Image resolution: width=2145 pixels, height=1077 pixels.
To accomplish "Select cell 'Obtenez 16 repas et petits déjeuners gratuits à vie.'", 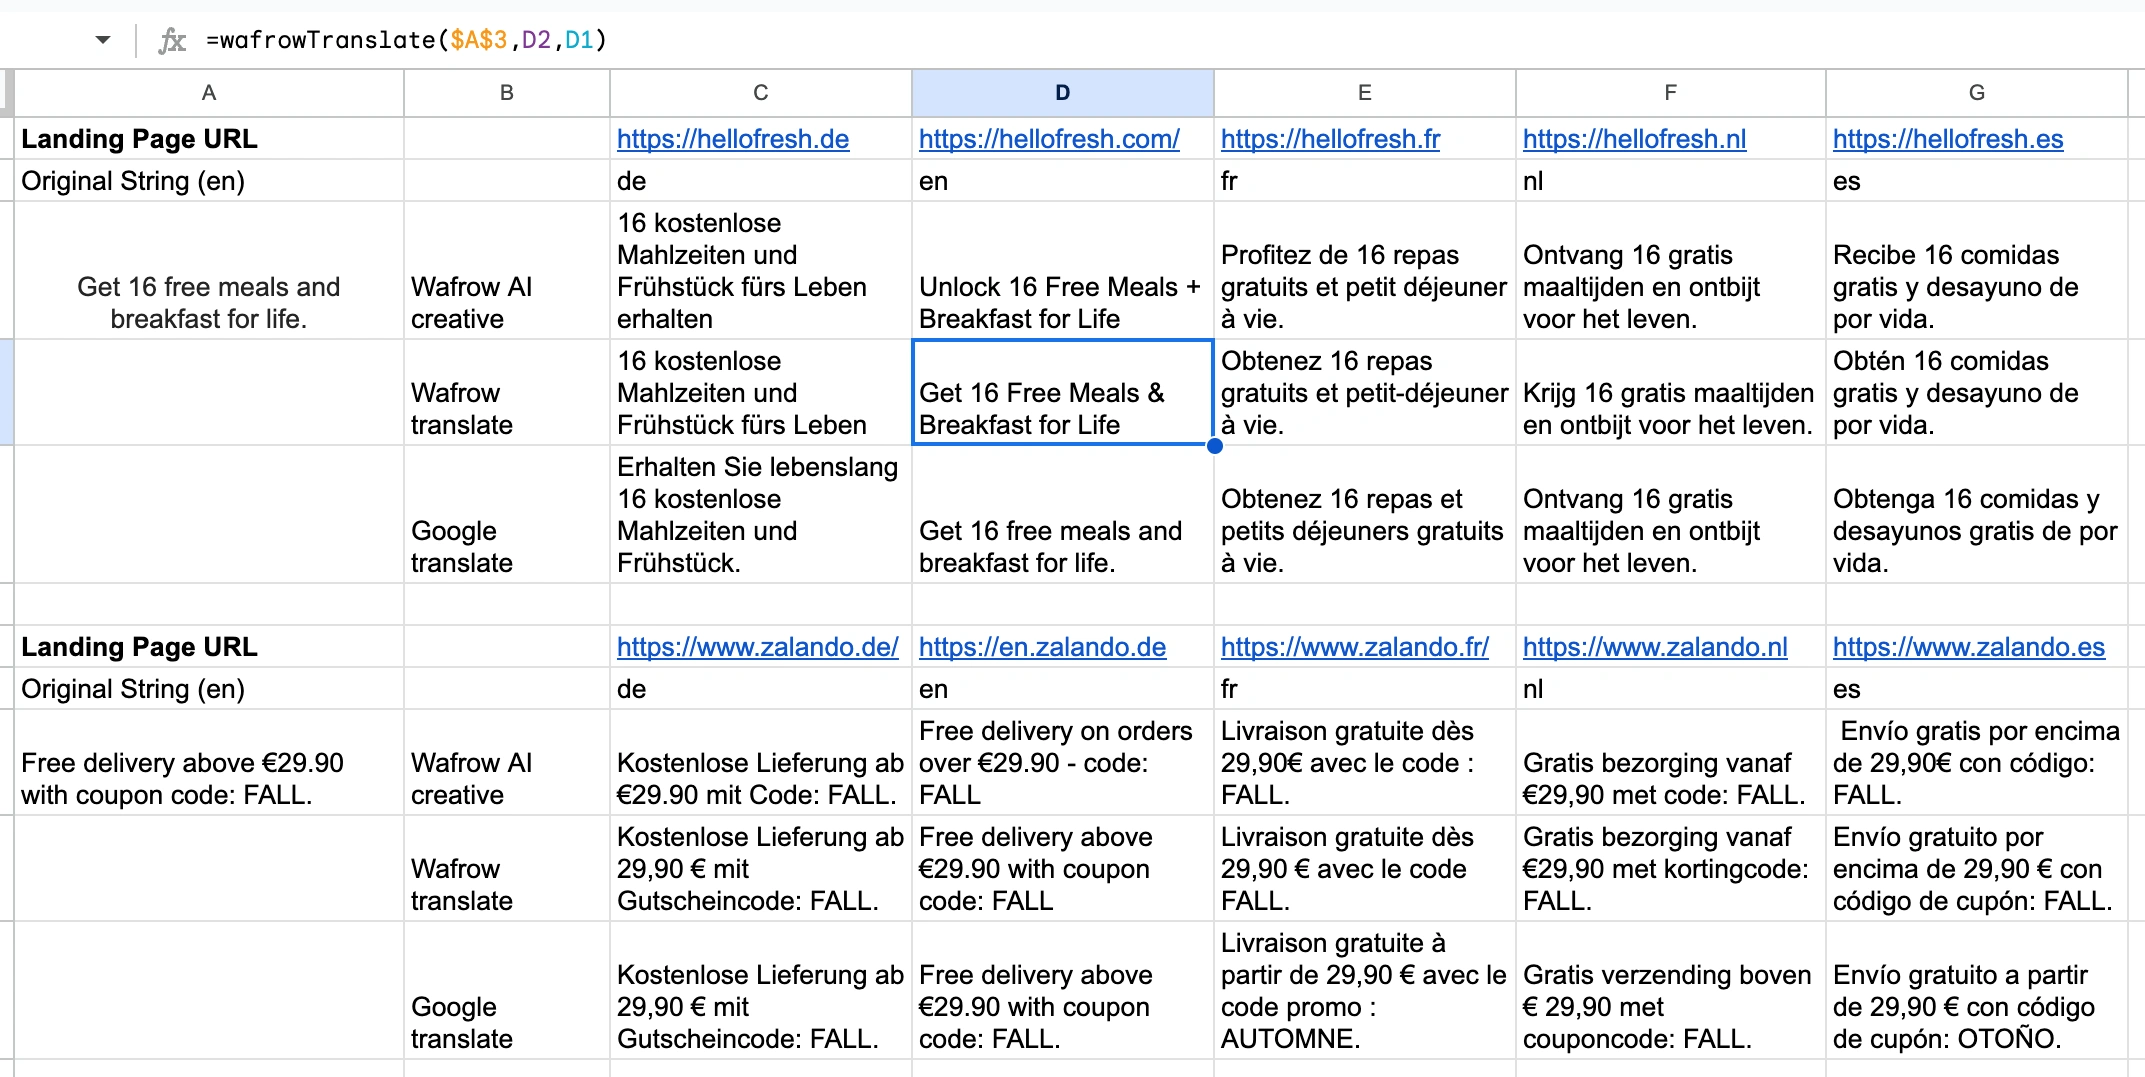I will (x=1365, y=514).
